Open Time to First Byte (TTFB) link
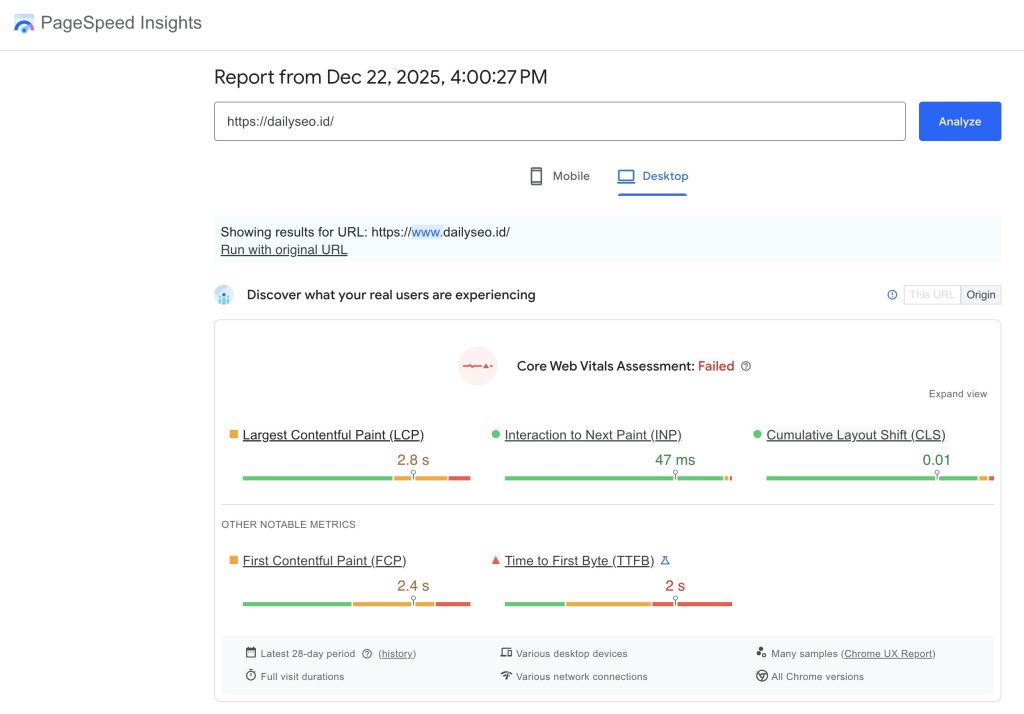Screen dimensions: 1024x714 point(579,560)
